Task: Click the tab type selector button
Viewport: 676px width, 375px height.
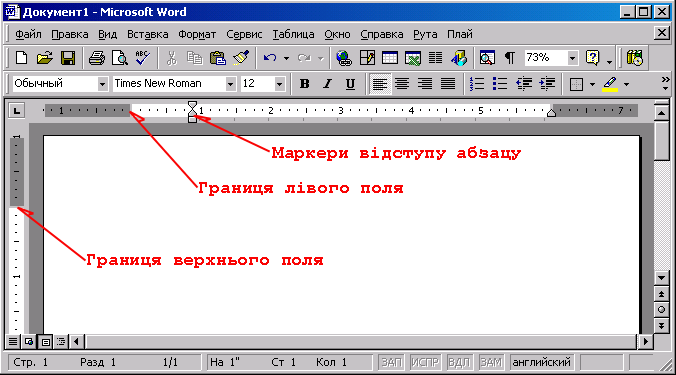Action: tap(16, 111)
